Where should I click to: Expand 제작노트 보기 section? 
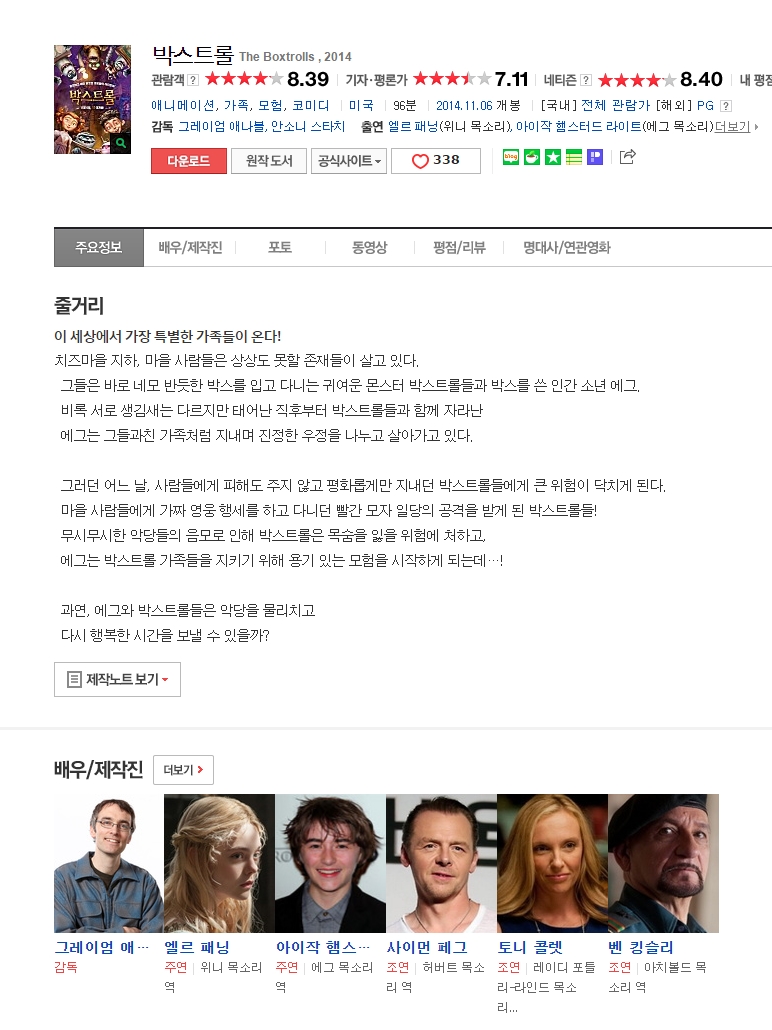tap(118, 679)
